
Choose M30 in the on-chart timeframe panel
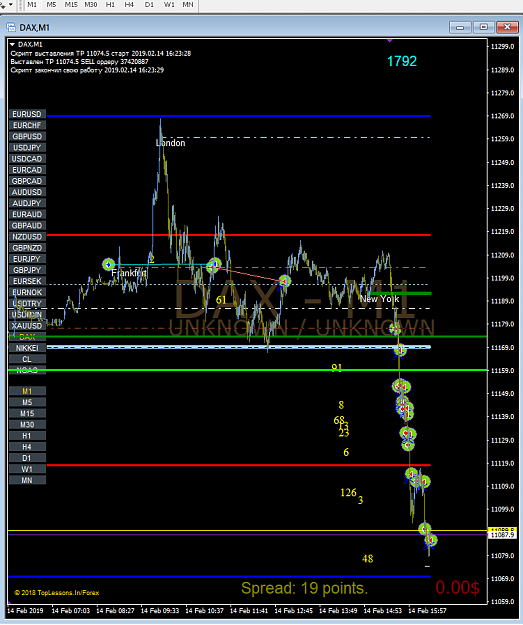(x=27, y=425)
